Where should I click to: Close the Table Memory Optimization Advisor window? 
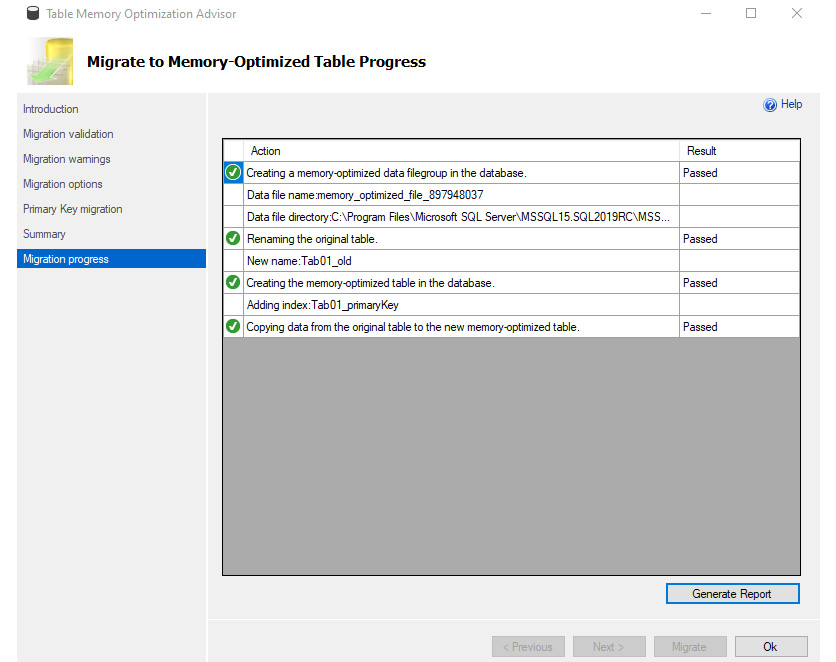point(797,13)
